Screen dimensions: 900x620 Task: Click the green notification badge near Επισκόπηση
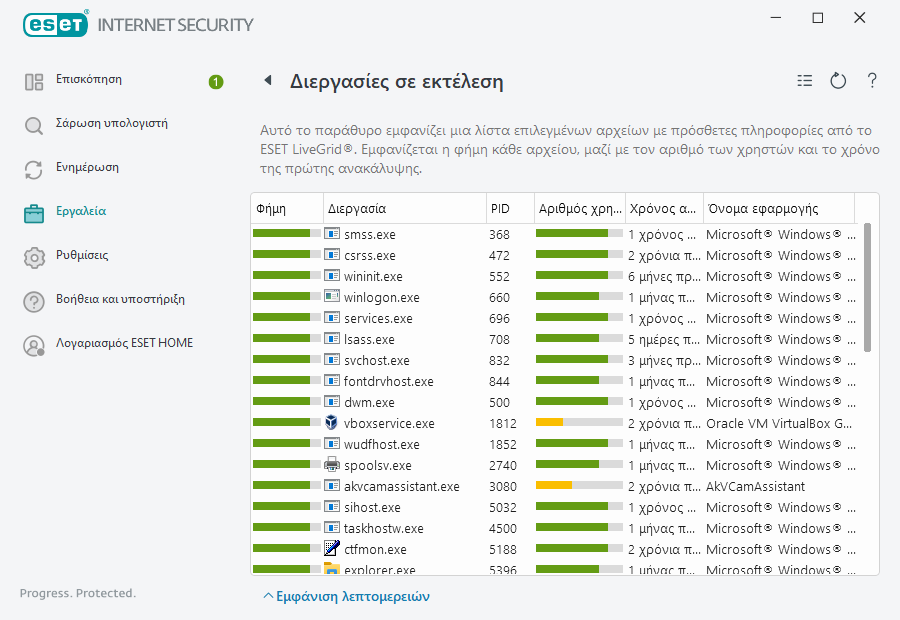click(216, 82)
